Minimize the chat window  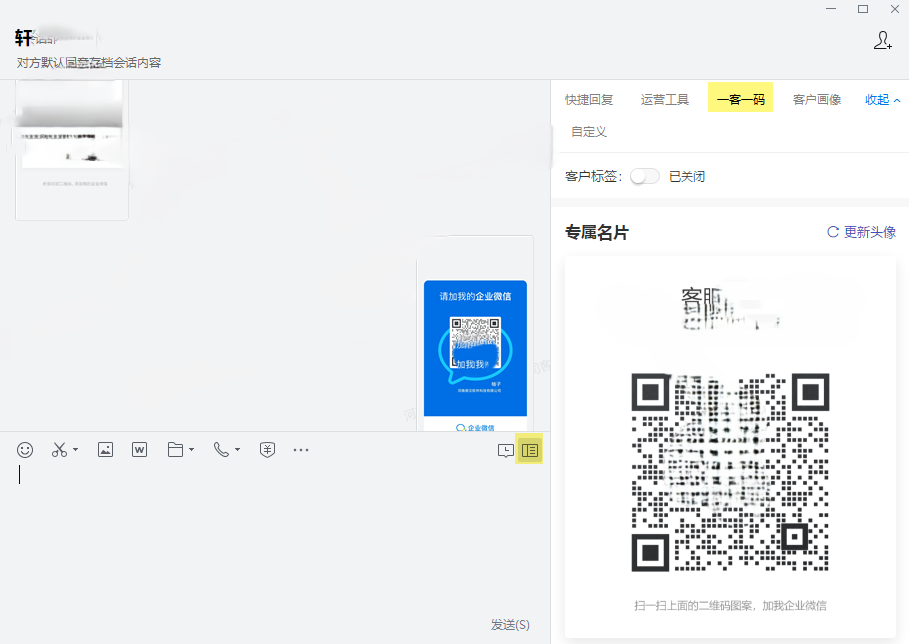point(831,9)
